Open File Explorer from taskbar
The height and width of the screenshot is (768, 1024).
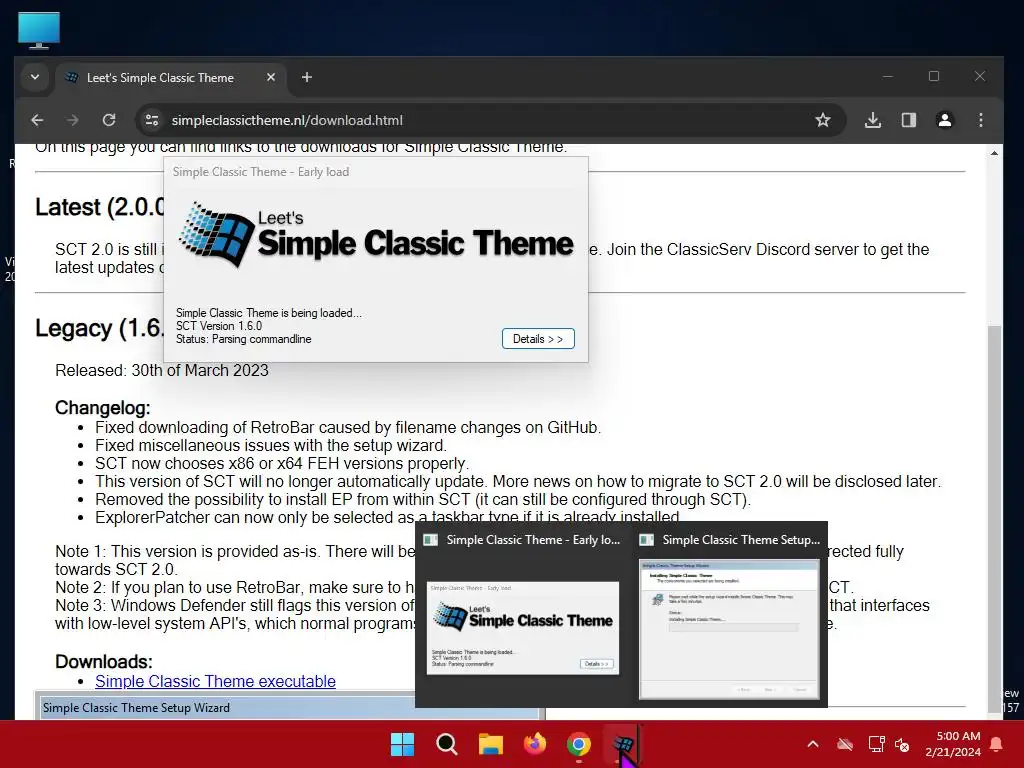click(490, 744)
